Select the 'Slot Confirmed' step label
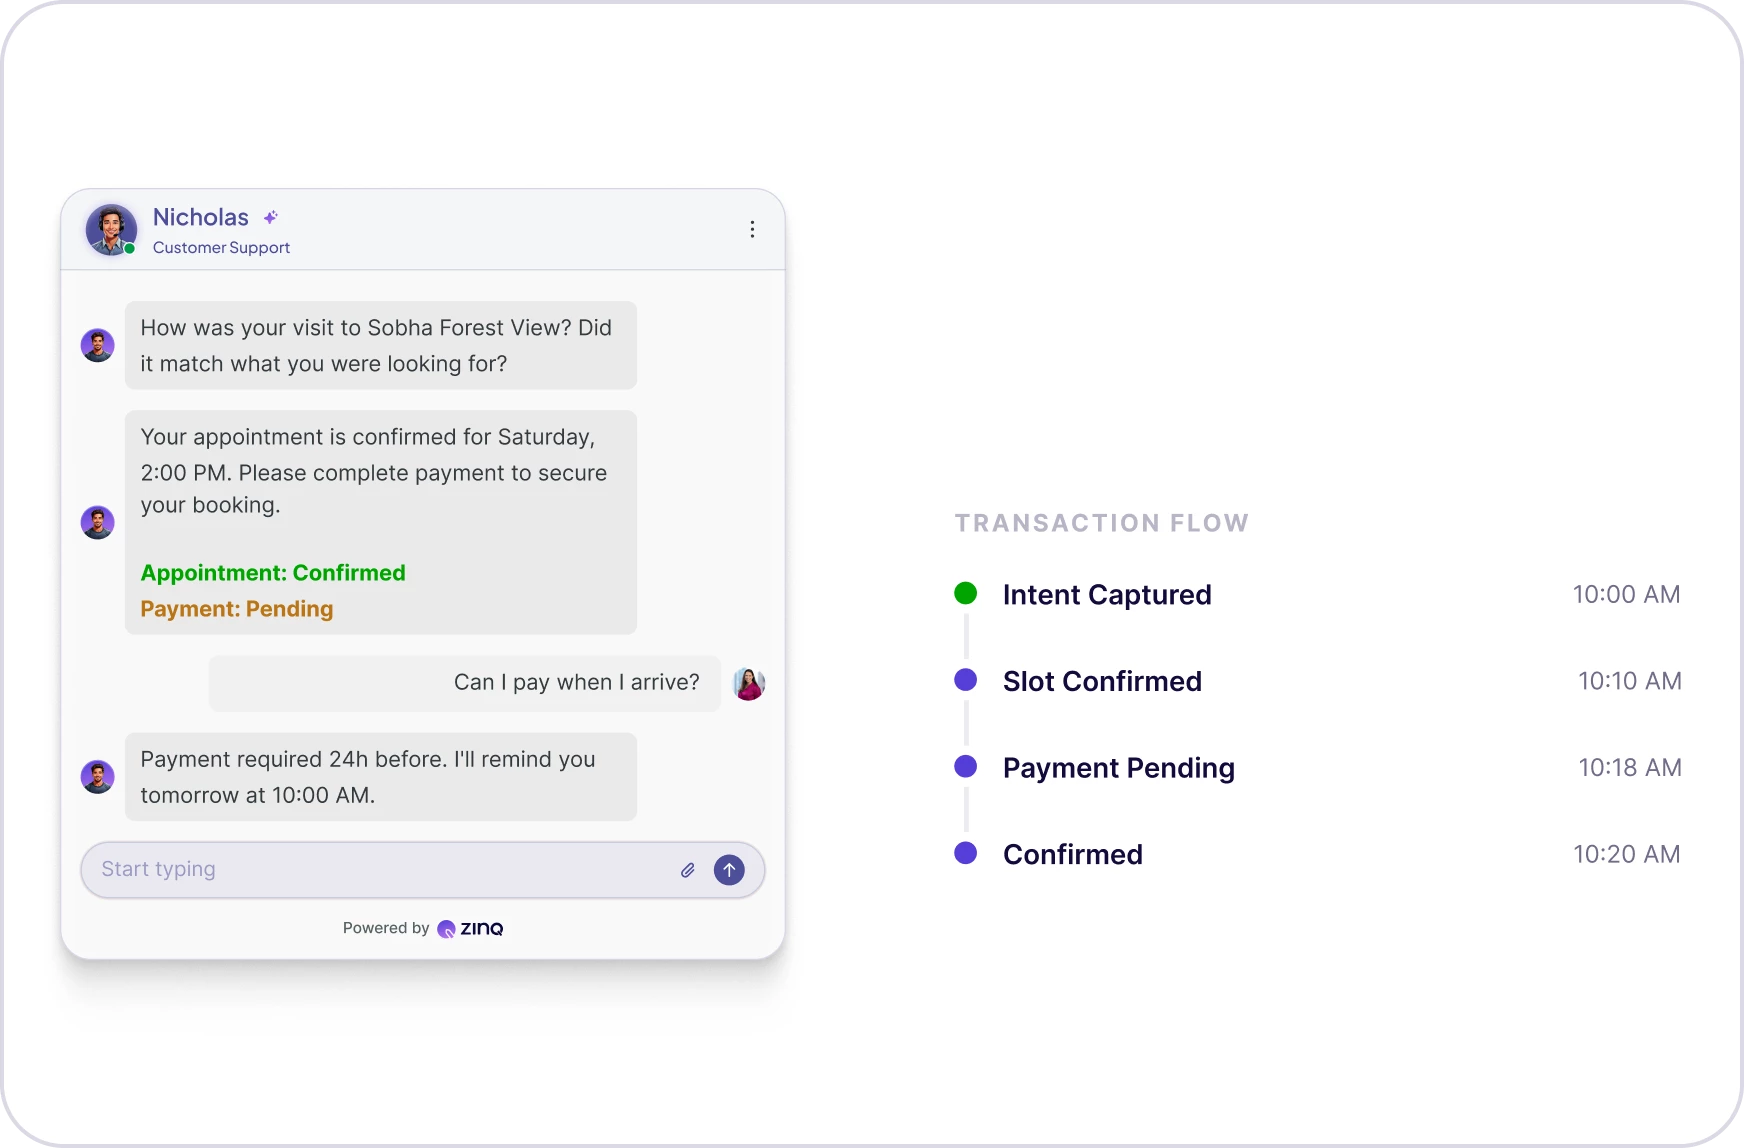1744x1148 pixels. (1102, 681)
